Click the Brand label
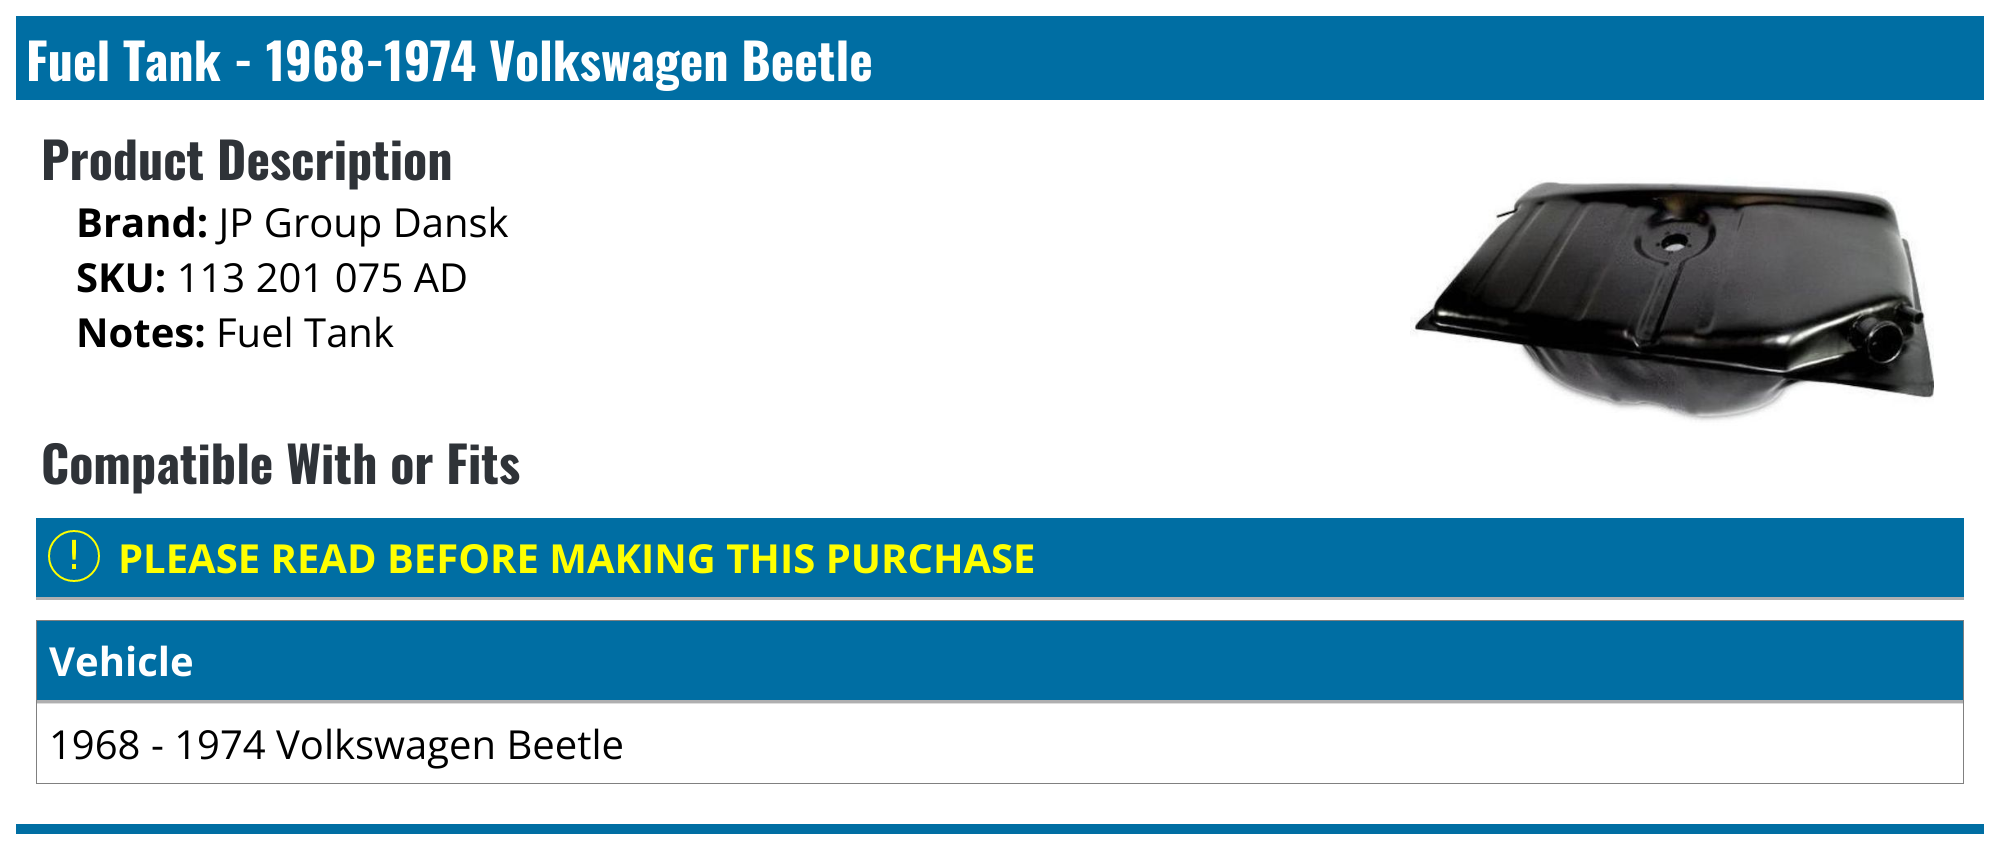The image size is (2000, 850). [x=142, y=223]
